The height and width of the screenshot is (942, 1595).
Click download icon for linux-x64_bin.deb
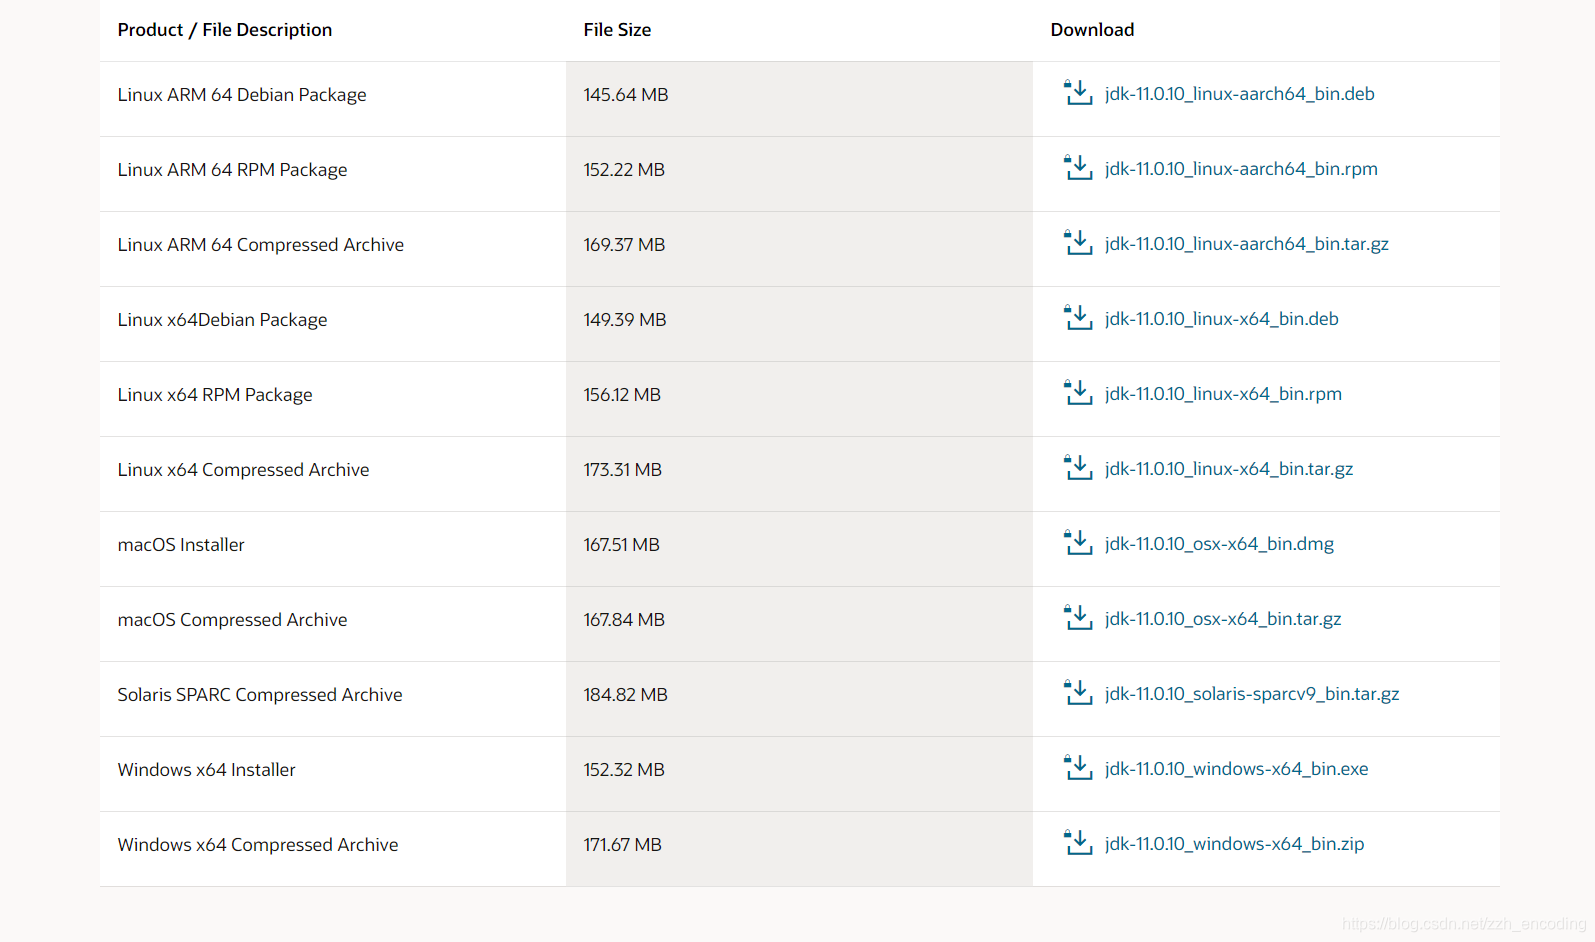1078,318
